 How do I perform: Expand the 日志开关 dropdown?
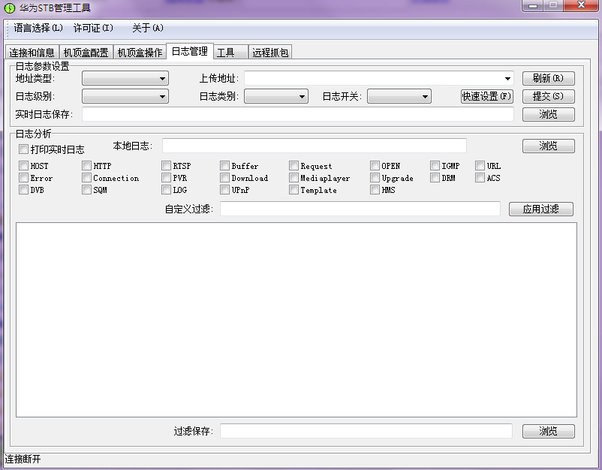click(x=399, y=96)
